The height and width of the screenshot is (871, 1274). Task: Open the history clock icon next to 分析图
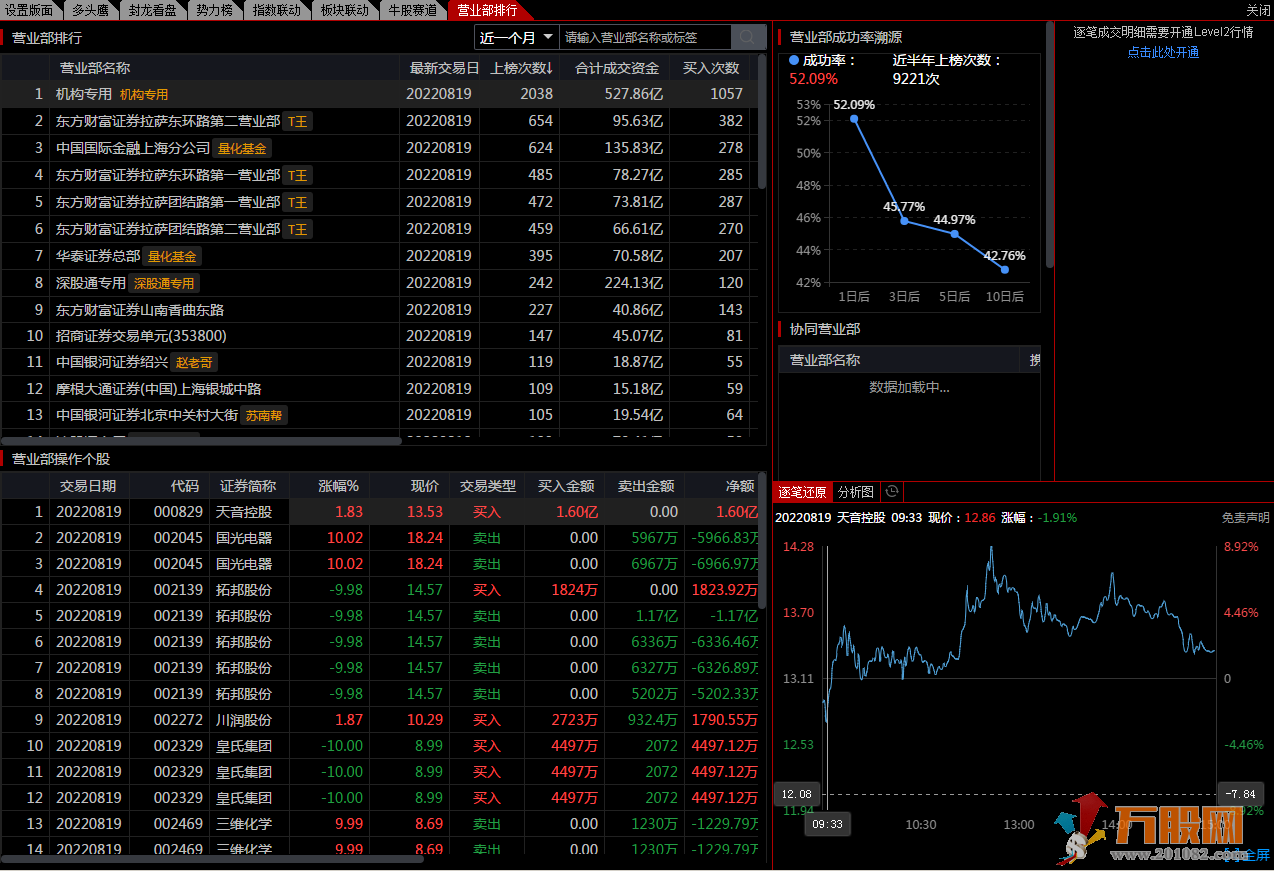point(892,492)
